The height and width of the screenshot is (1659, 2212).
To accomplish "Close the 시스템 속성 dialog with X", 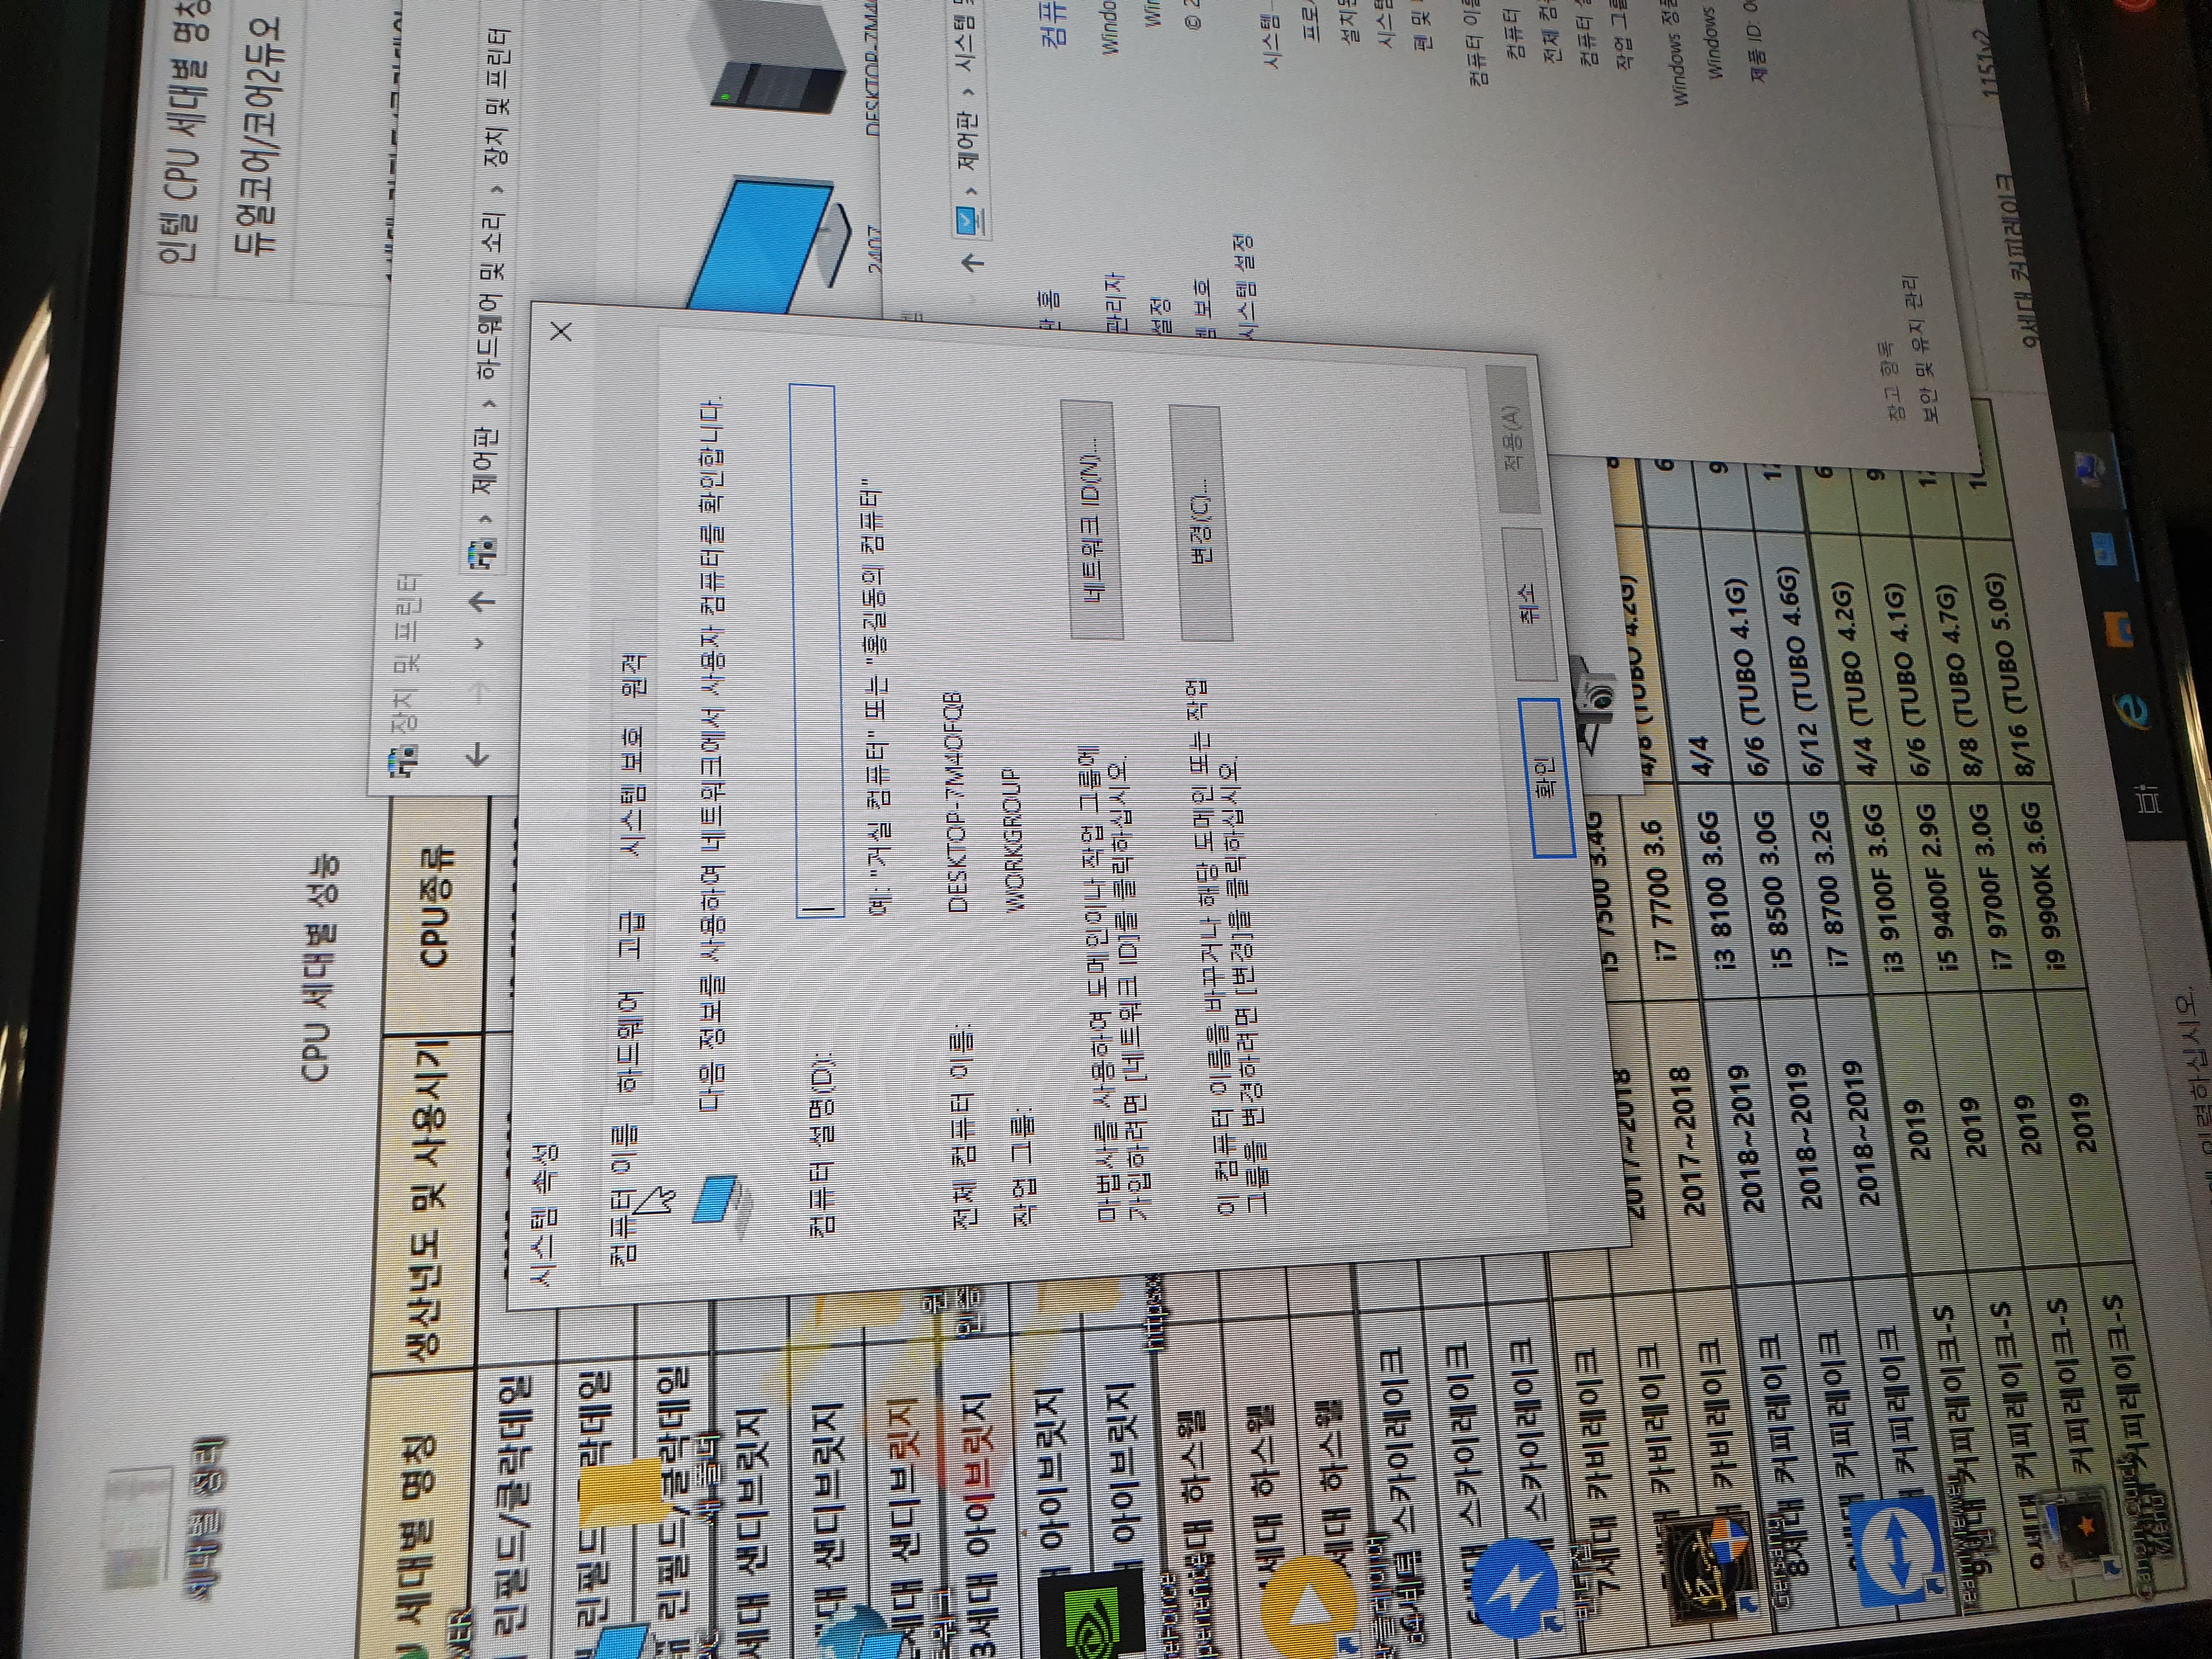I will click(x=562, y=331).
